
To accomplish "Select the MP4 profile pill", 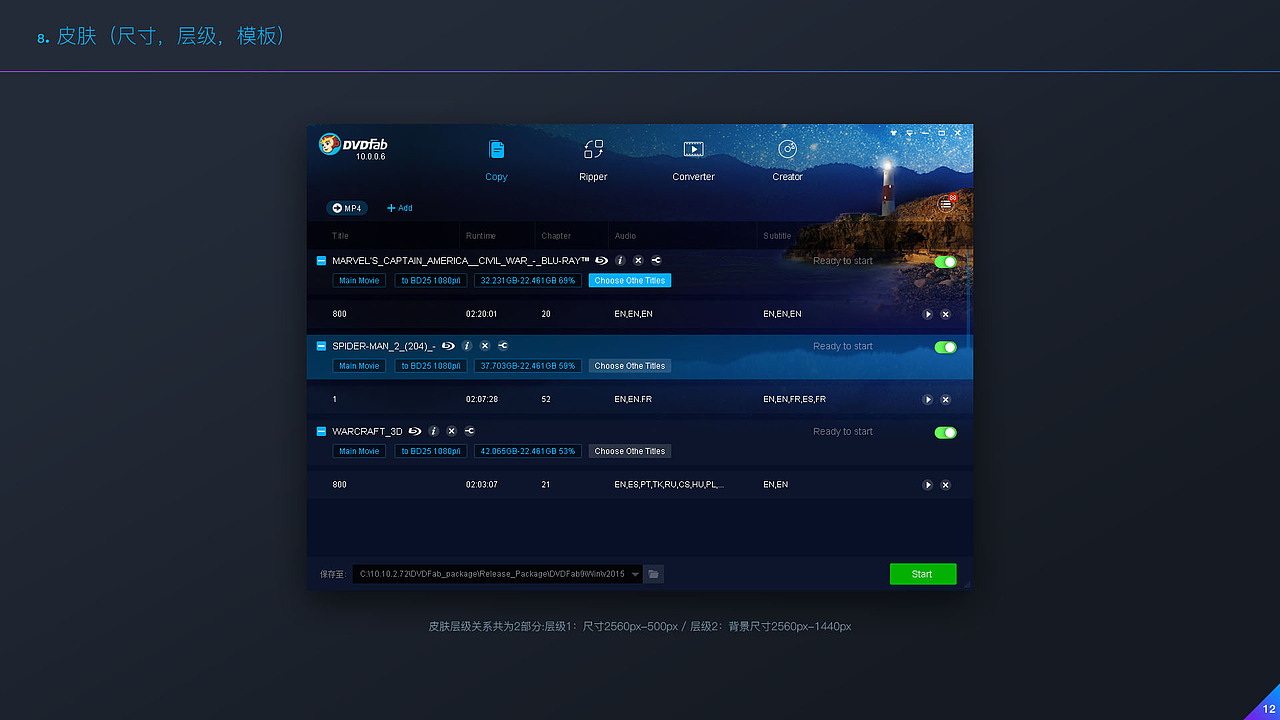I will pyautogui.click(x=347, y=207).
